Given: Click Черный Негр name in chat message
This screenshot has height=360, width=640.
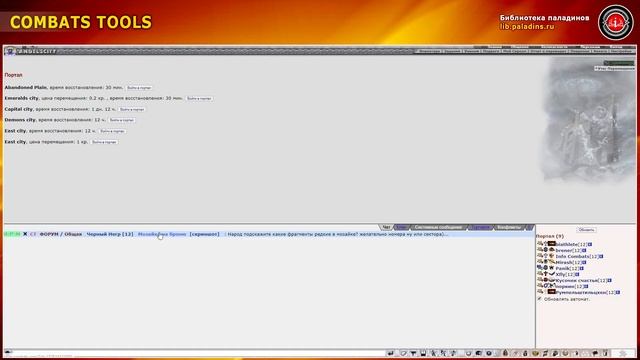Looking at the screenshot, I should (104, 234).
